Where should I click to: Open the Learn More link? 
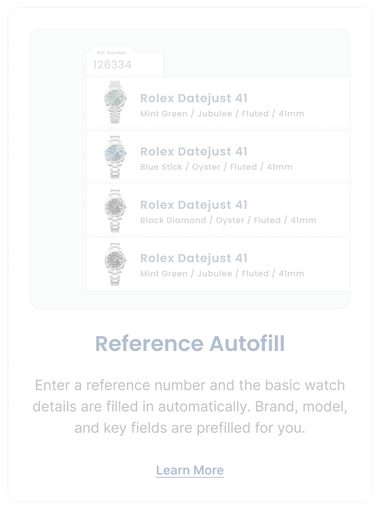click(x=190, y=470)
